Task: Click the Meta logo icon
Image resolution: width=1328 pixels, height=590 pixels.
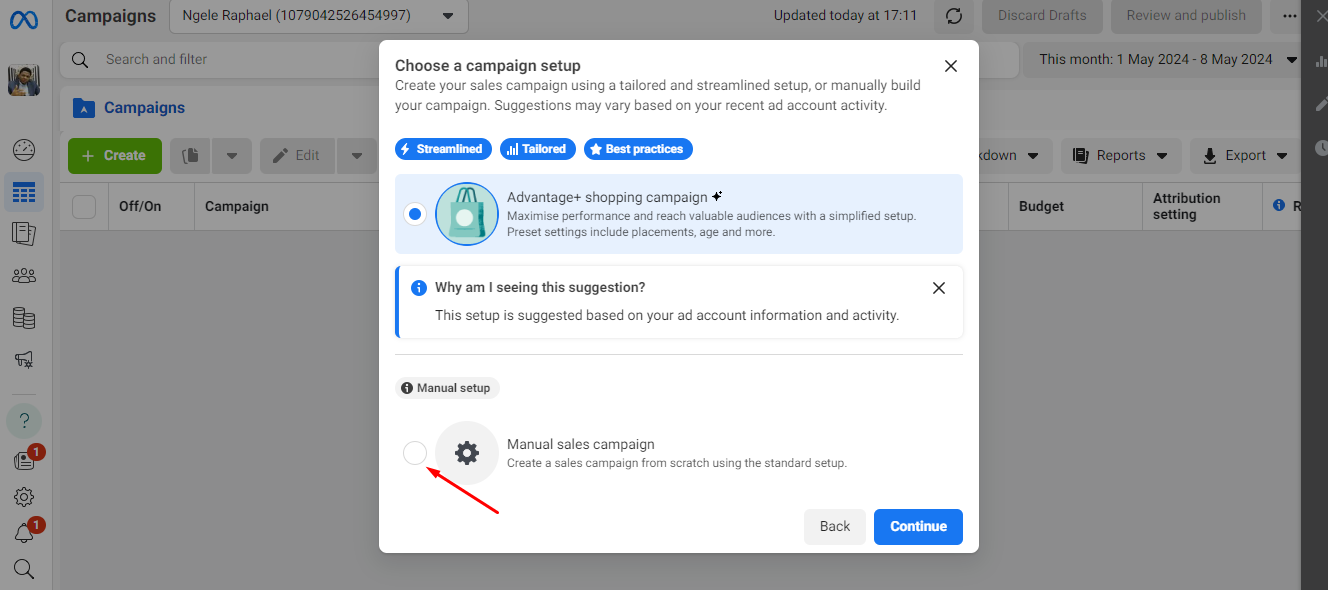Action: point(24,18)
